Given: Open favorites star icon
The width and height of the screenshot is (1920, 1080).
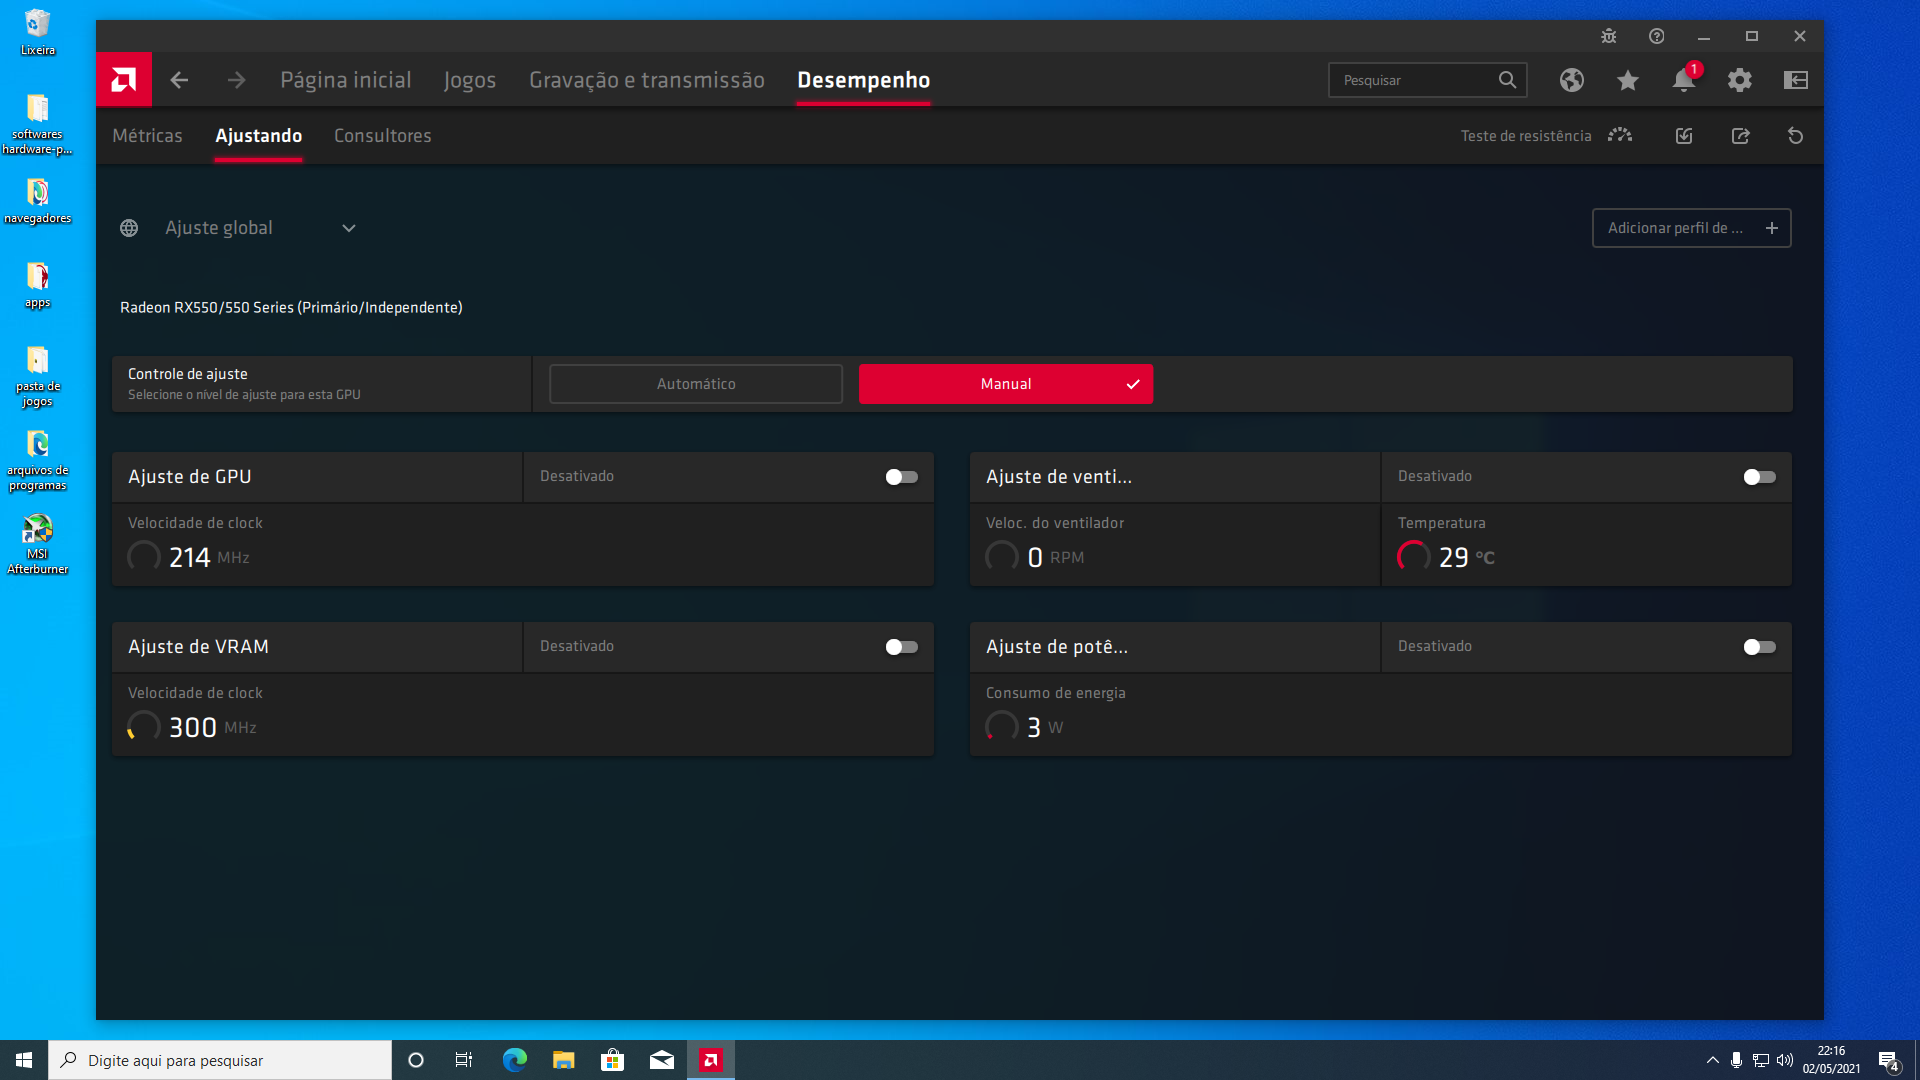Looking at the screenshot, I should (x=1628, y=80).
